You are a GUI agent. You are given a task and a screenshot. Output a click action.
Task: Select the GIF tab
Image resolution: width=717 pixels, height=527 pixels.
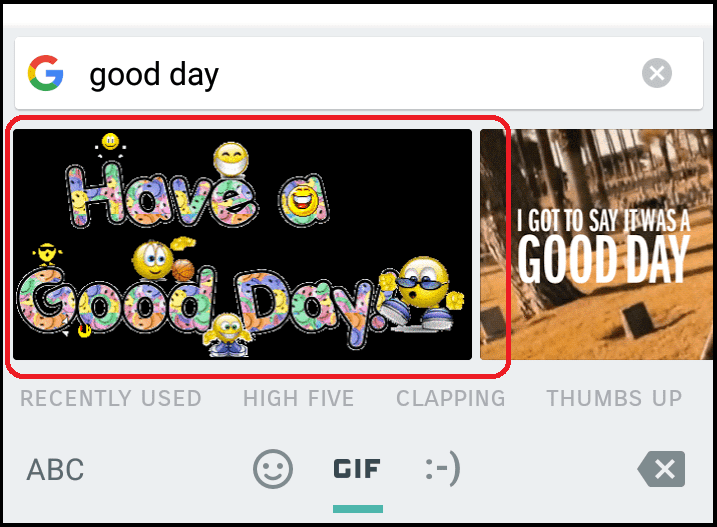pyautogui.click(x=357, y=469)
